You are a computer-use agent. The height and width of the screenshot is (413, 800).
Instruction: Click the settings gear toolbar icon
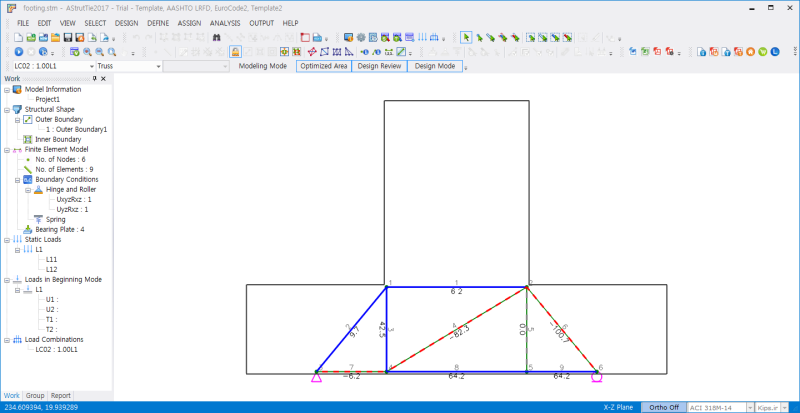pyautogui.click(x=361, y=37)
